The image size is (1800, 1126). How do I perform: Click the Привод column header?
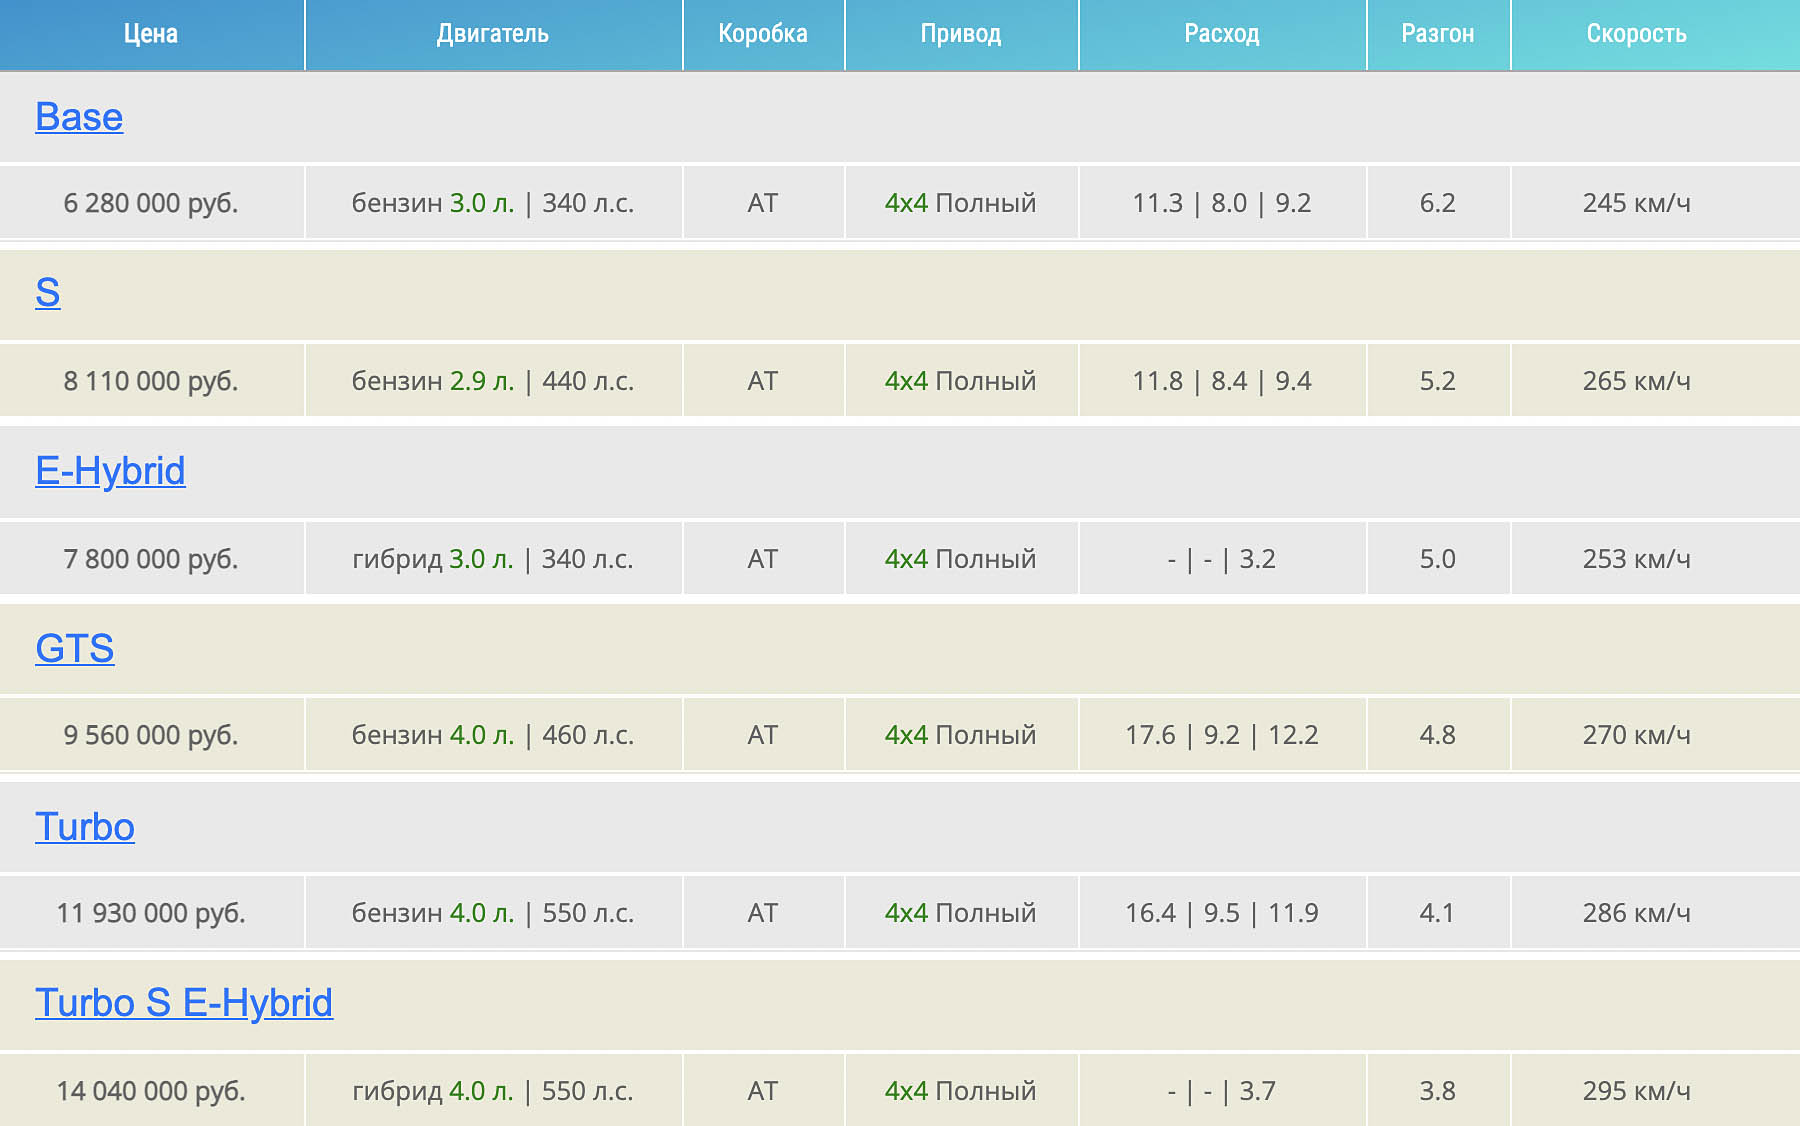tap(961, 34)
